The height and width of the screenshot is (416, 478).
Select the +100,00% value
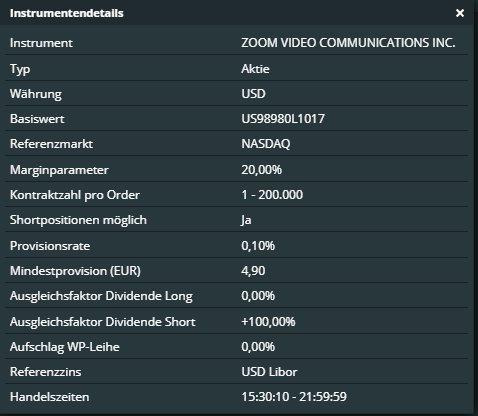pyautogui.click(x=268, y=322)
